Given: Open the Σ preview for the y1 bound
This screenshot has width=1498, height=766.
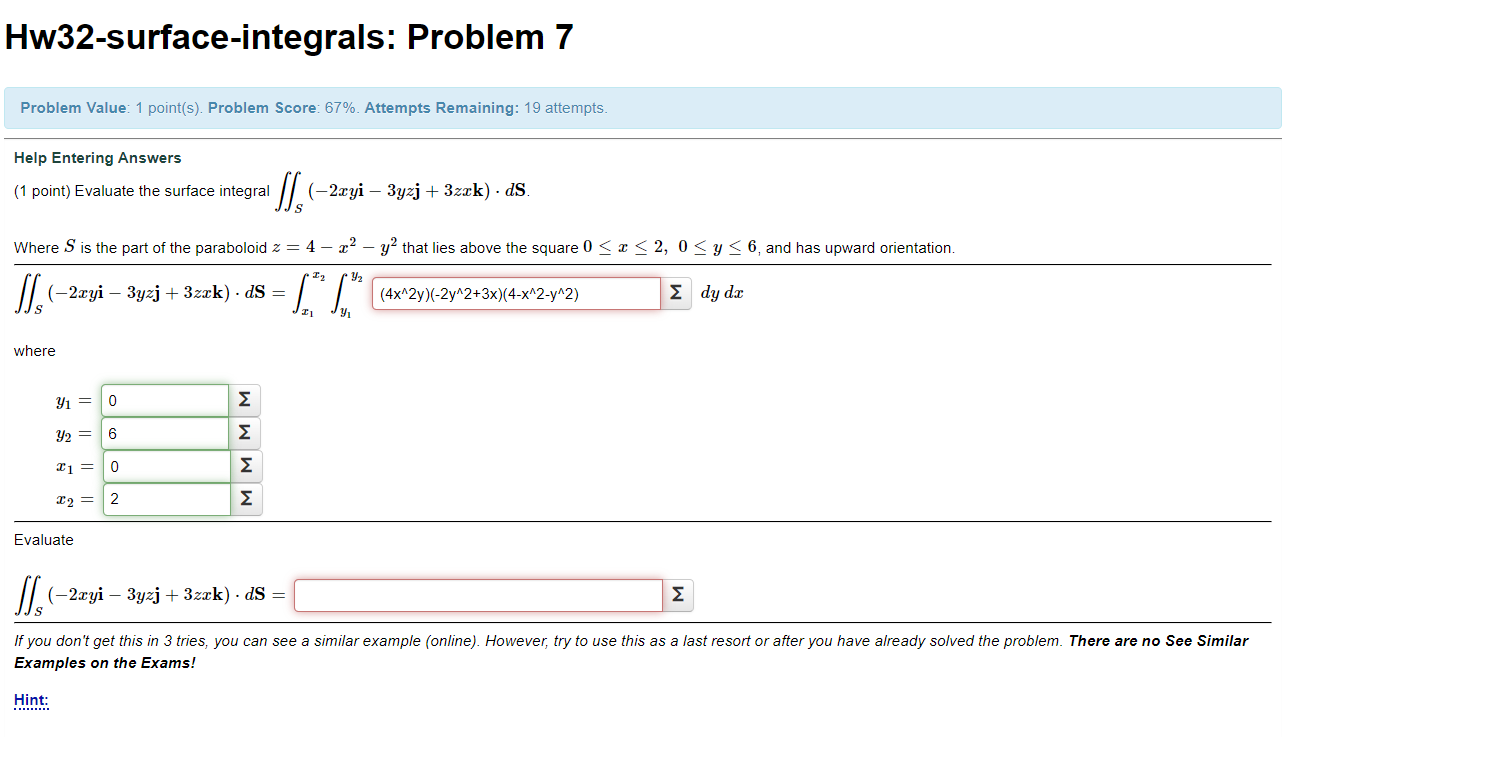Looking at the screenshot, I should click(x=245, y=399).
